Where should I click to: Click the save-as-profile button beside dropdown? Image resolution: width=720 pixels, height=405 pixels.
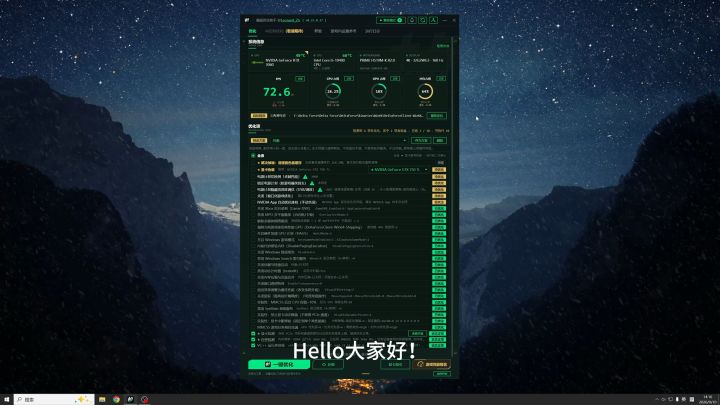[x=421, y=141]
